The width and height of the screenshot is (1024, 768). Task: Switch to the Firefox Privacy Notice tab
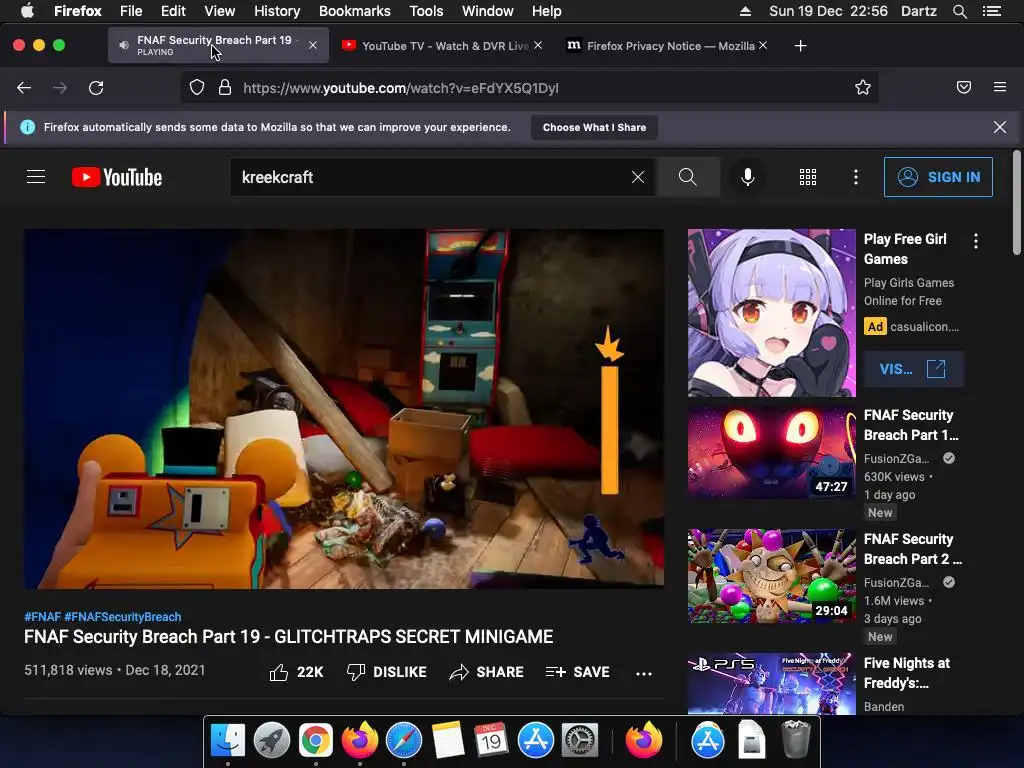click(x=666, y=46)
